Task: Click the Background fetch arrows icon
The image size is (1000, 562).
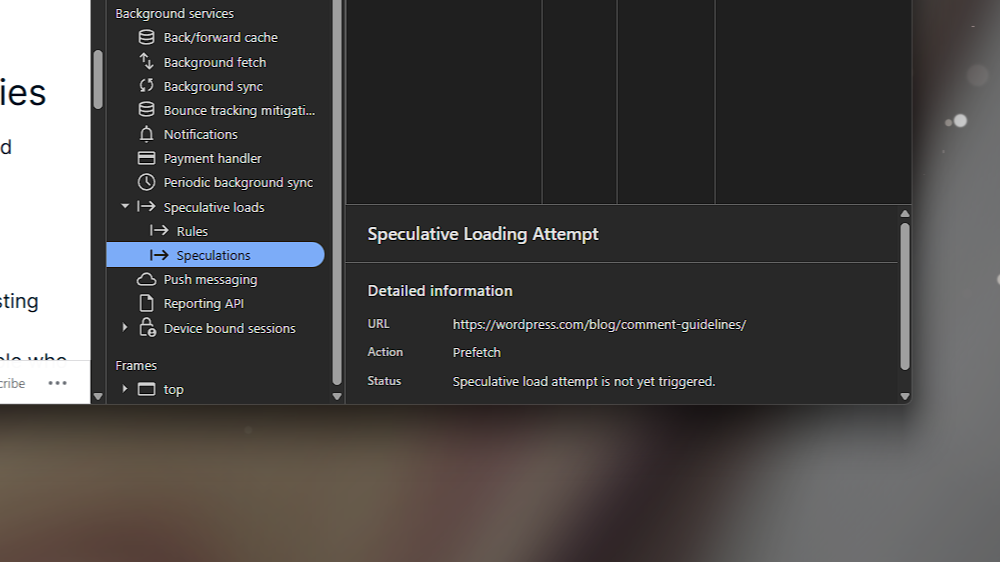Action: [147, 61]
